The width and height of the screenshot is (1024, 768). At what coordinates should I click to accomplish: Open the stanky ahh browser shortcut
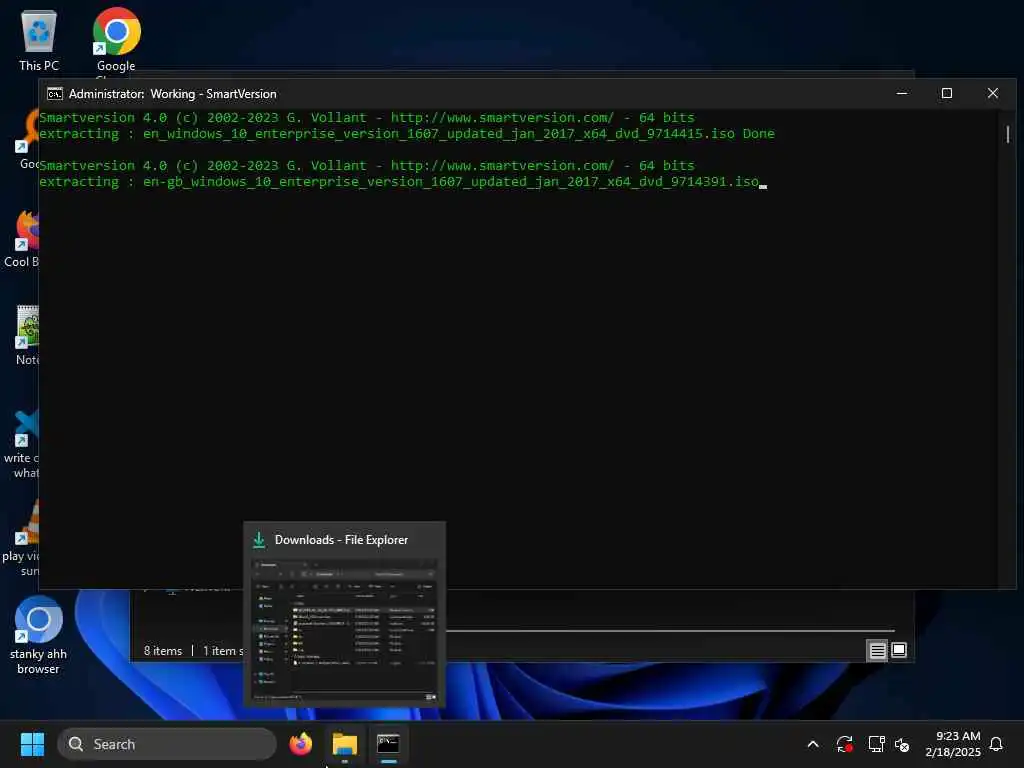[39, 635]
